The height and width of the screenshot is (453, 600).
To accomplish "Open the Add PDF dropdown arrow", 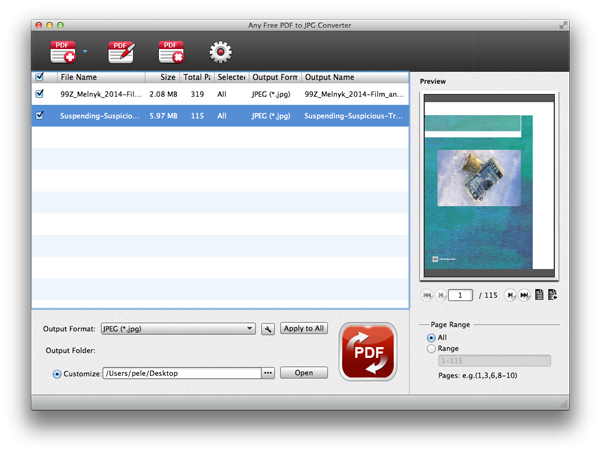I will pos(85,51).
